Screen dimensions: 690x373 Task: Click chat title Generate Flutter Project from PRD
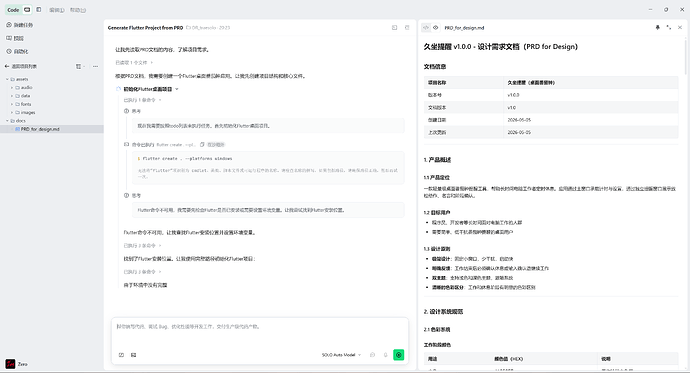pos(145,28)
